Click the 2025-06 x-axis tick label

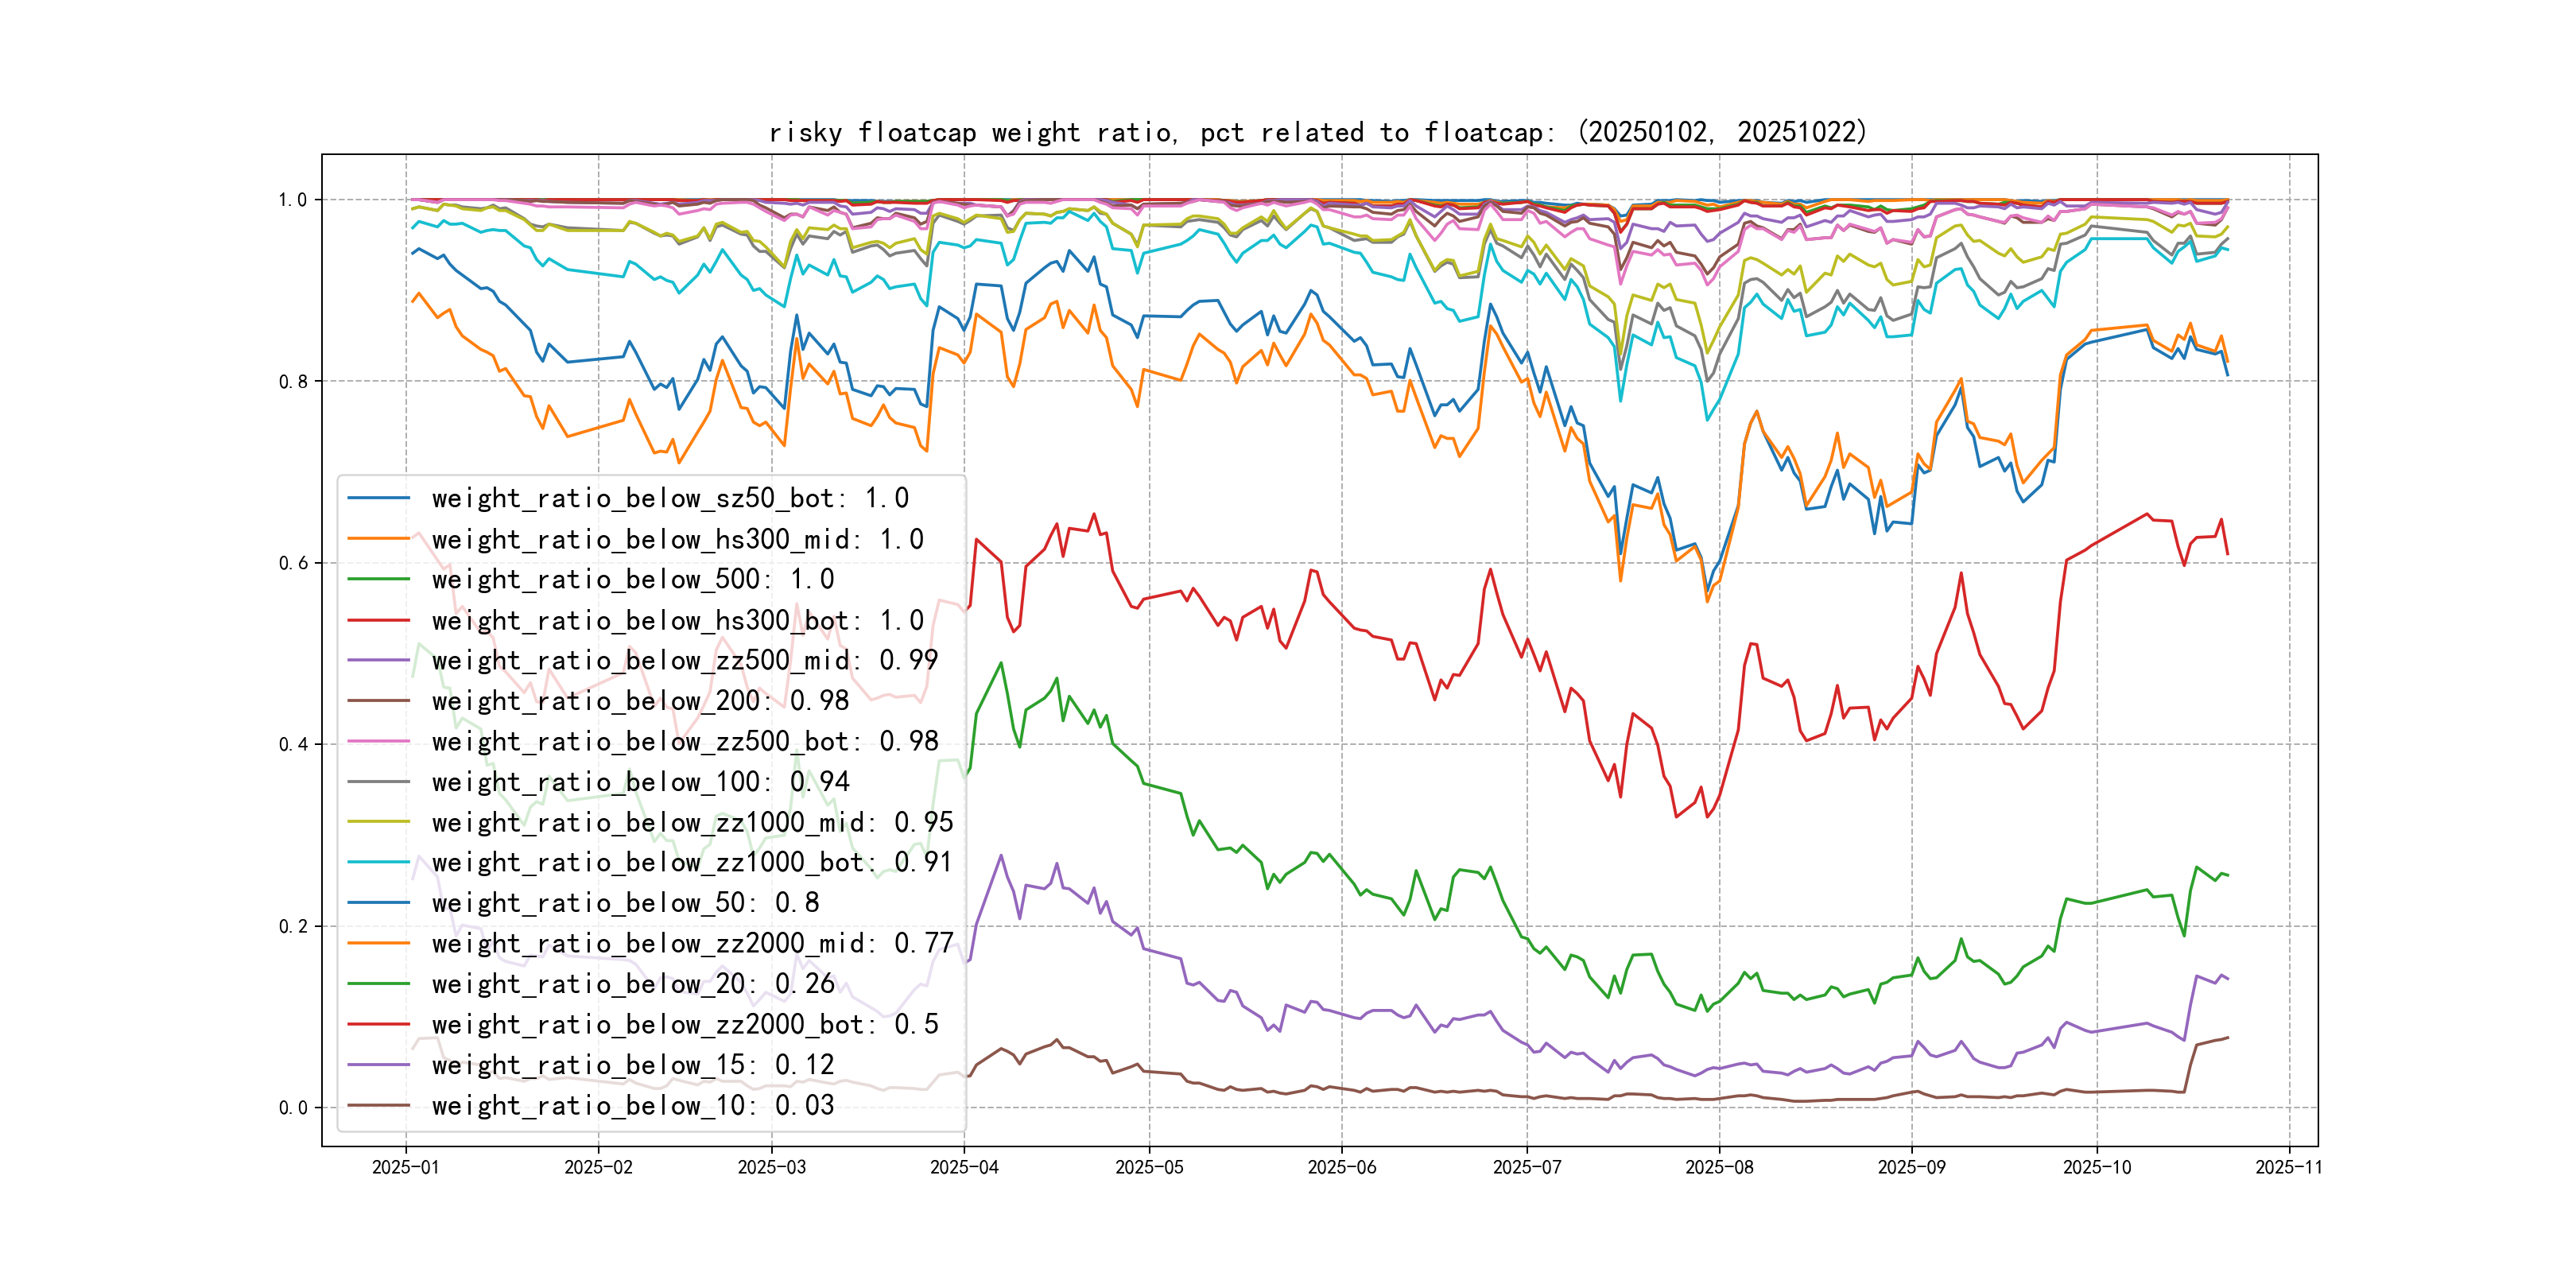[x=1341, y=1167]
